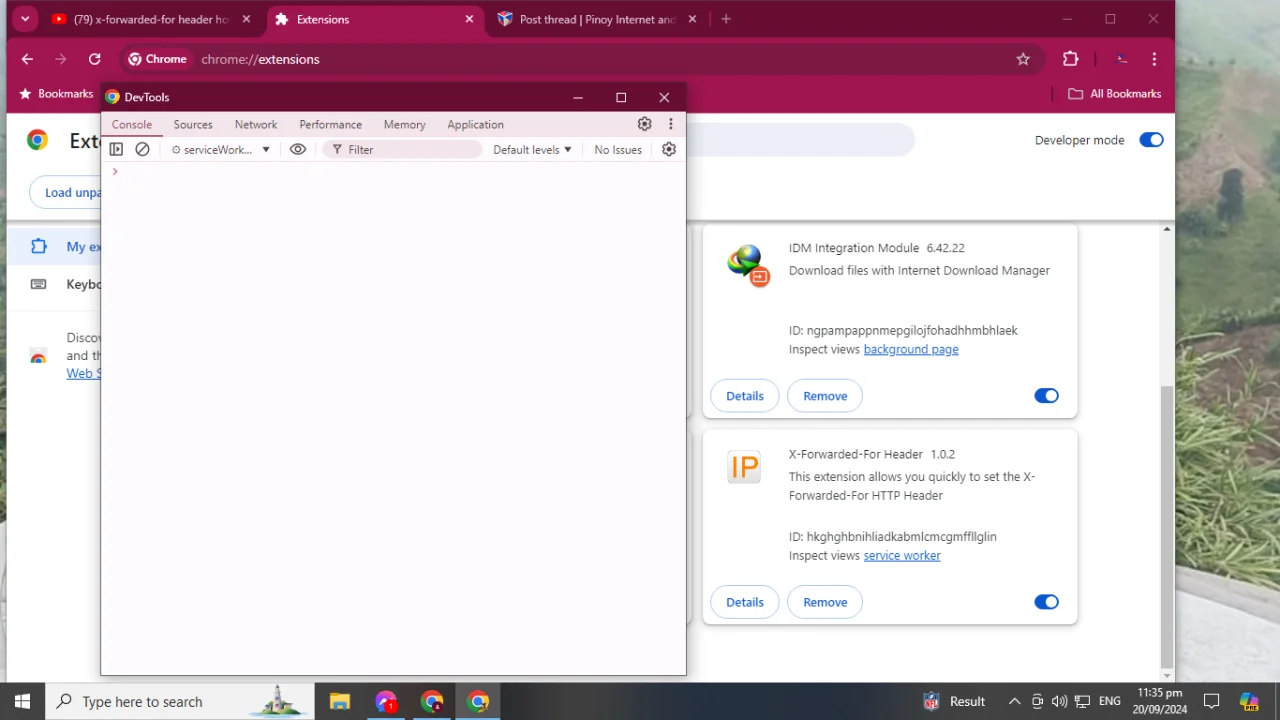Open volume control in system tray
Viewport: 1280px width, 720px height.
(1060, 701)
